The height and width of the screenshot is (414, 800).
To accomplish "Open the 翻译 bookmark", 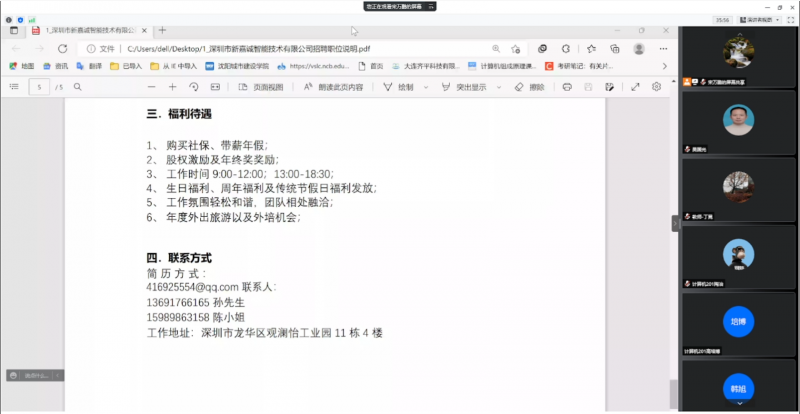I will 89,66.
